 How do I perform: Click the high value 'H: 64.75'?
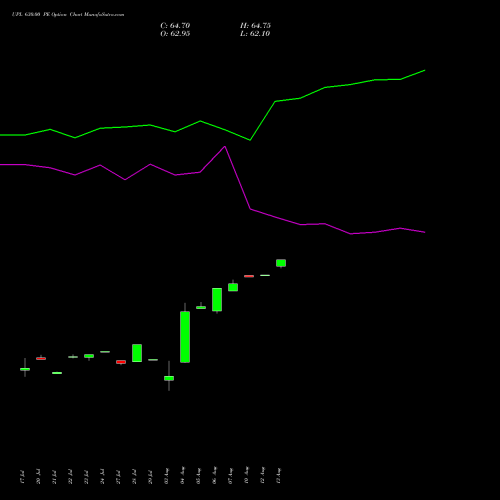point(255,26)
